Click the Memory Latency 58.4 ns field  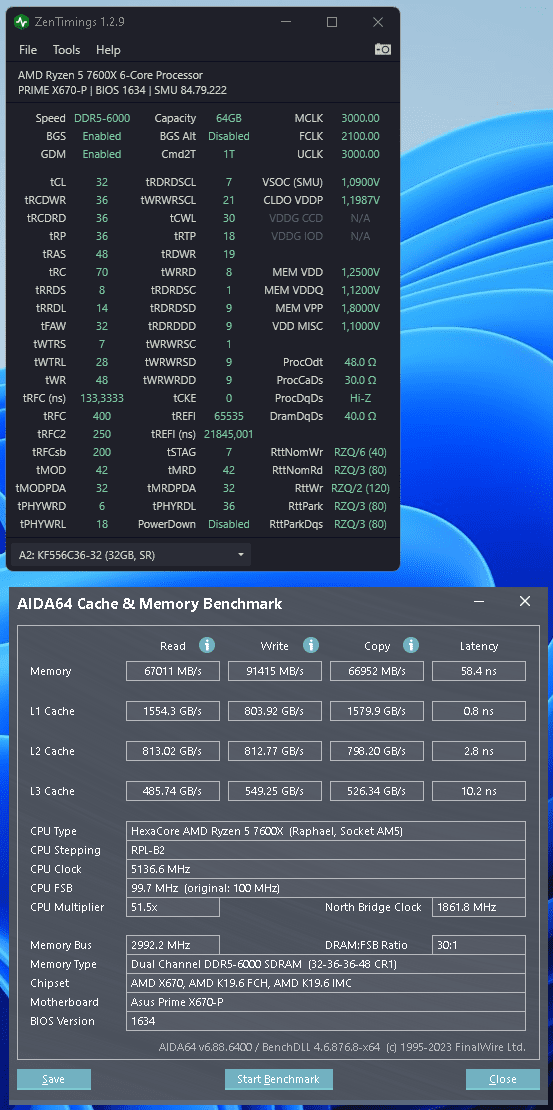click(479, 671)
